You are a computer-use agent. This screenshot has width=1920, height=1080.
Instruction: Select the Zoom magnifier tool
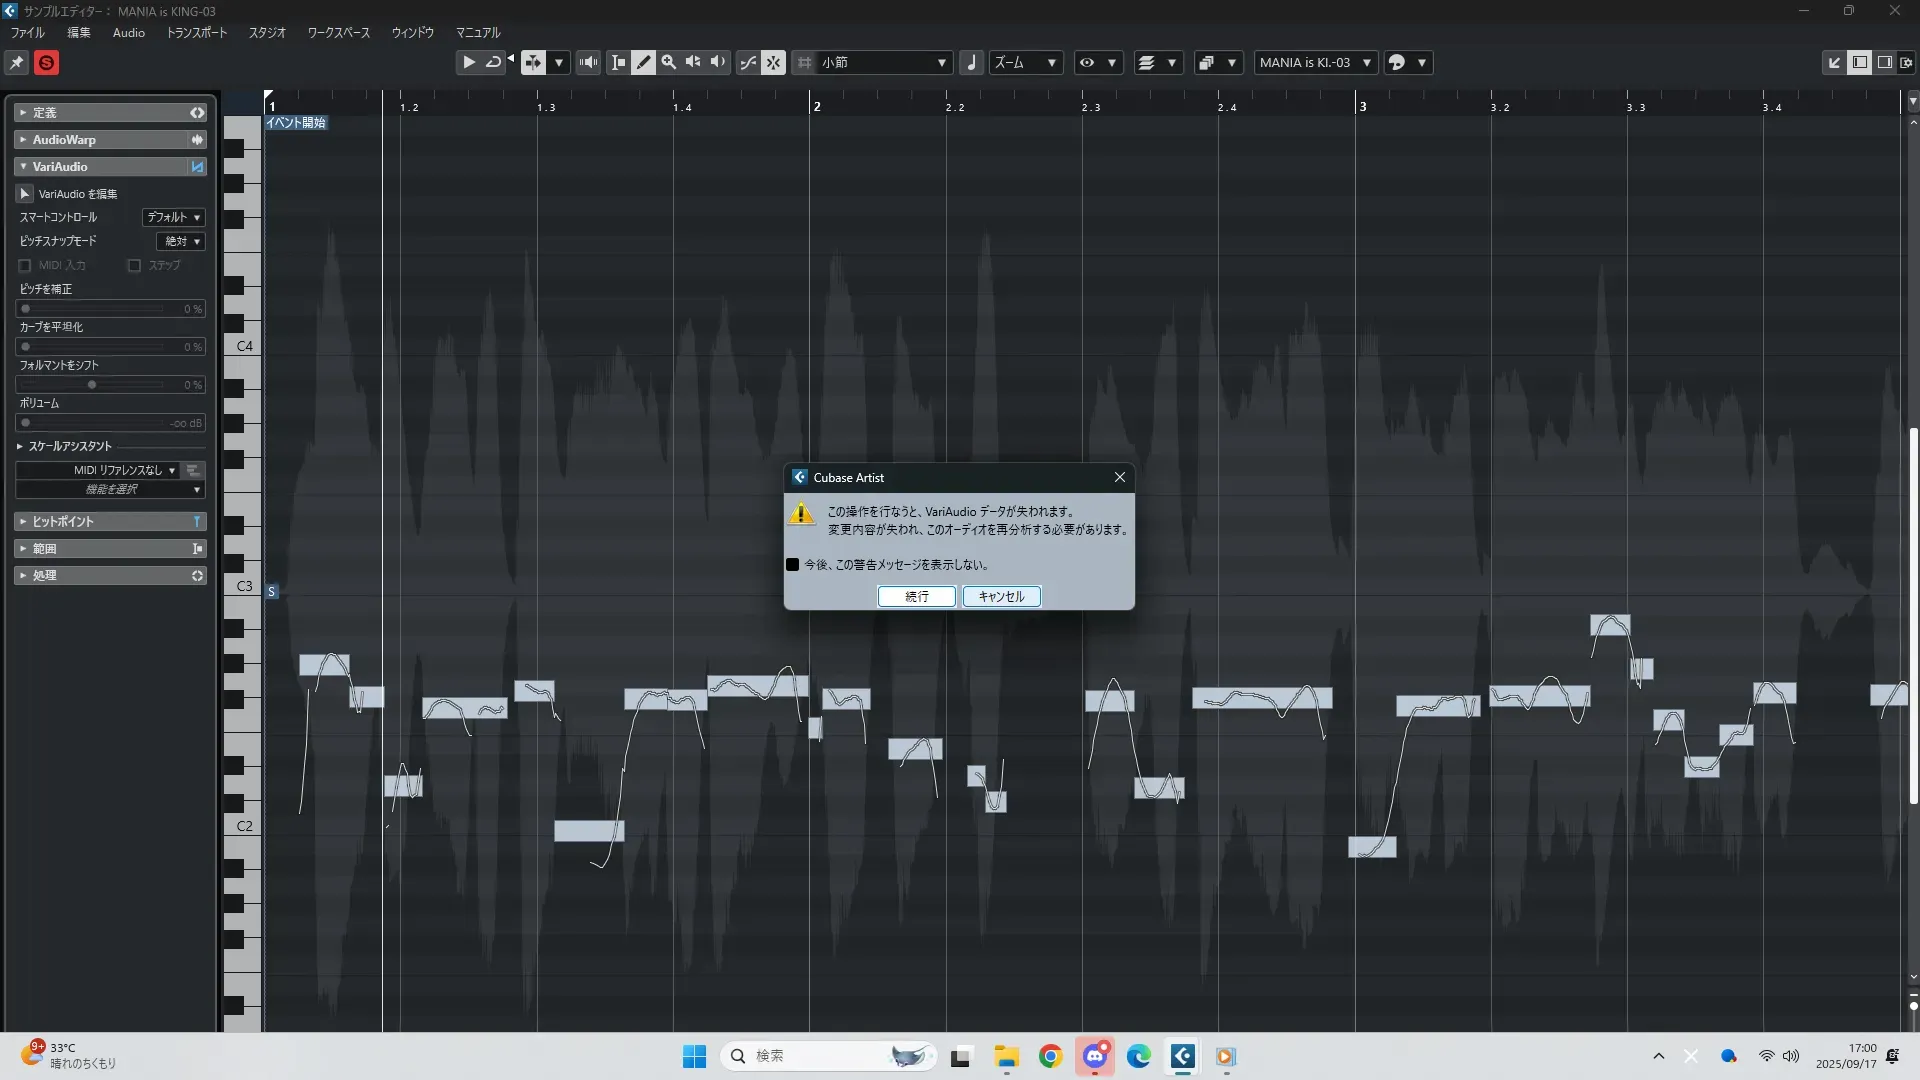point(668,62)
